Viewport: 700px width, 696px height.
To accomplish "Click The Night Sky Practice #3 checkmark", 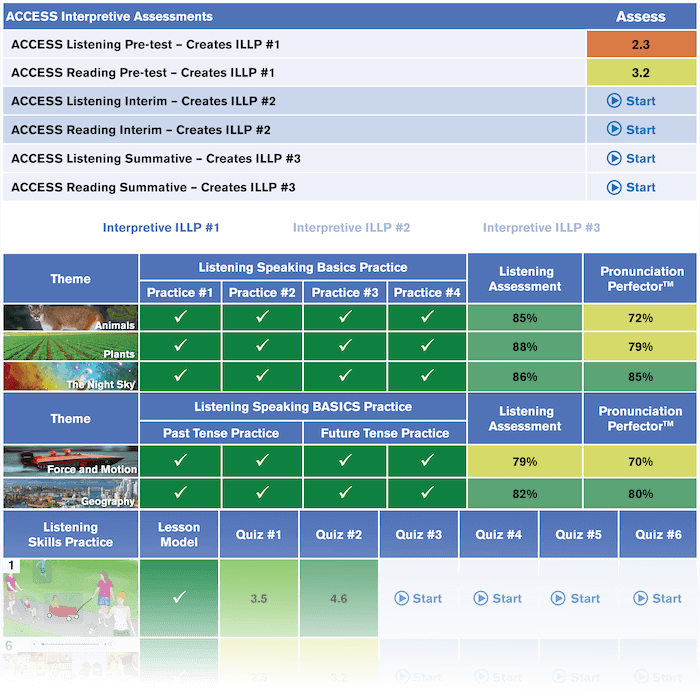I will tap(345, 376).
